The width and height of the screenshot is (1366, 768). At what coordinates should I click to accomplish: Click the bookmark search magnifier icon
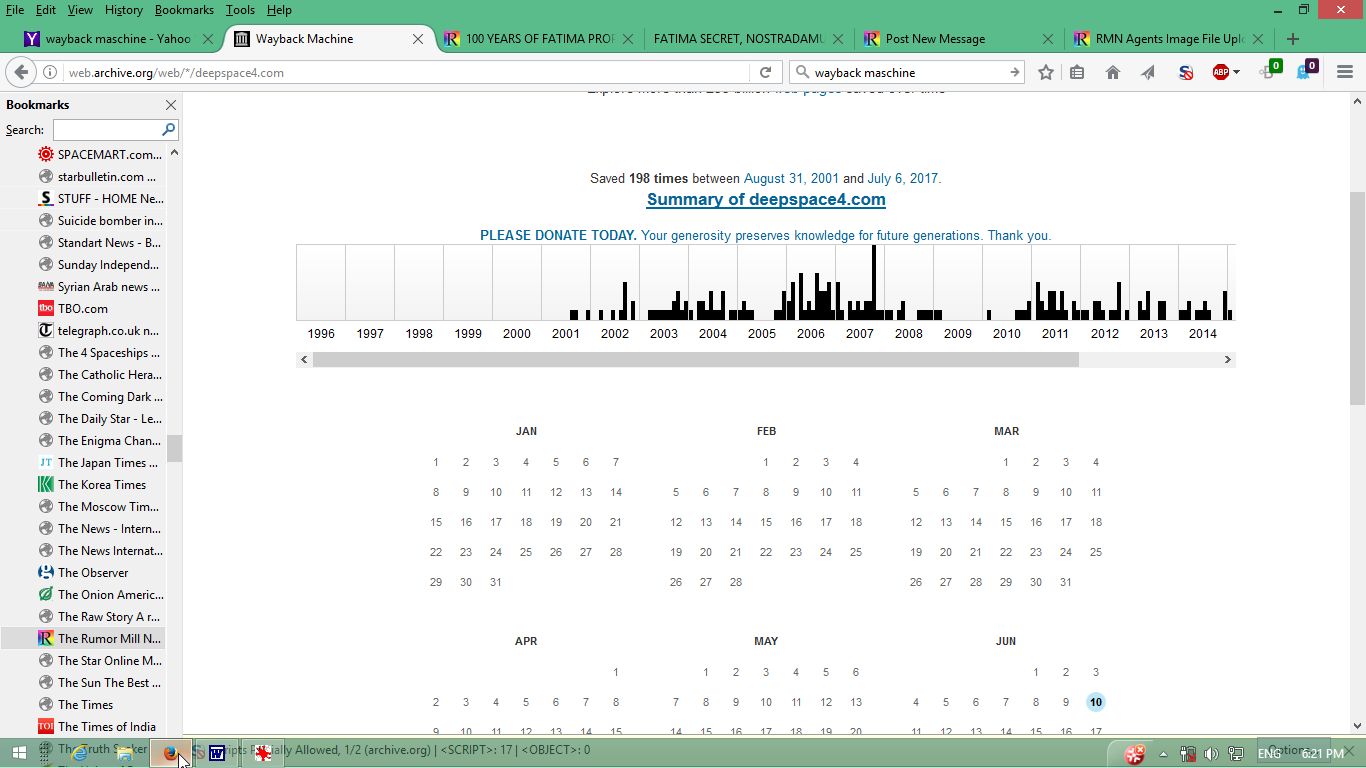tap(168, 129)
